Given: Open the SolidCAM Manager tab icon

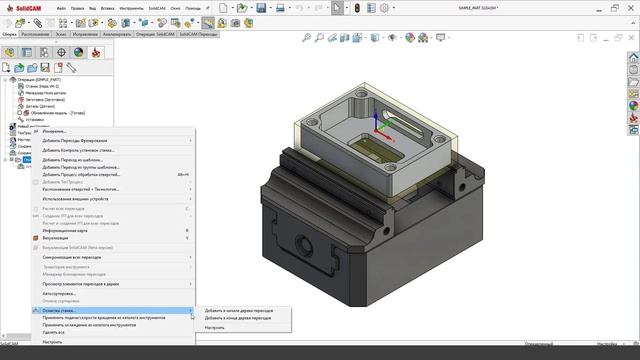Looking at the screenshot, I should click(96, 52).
